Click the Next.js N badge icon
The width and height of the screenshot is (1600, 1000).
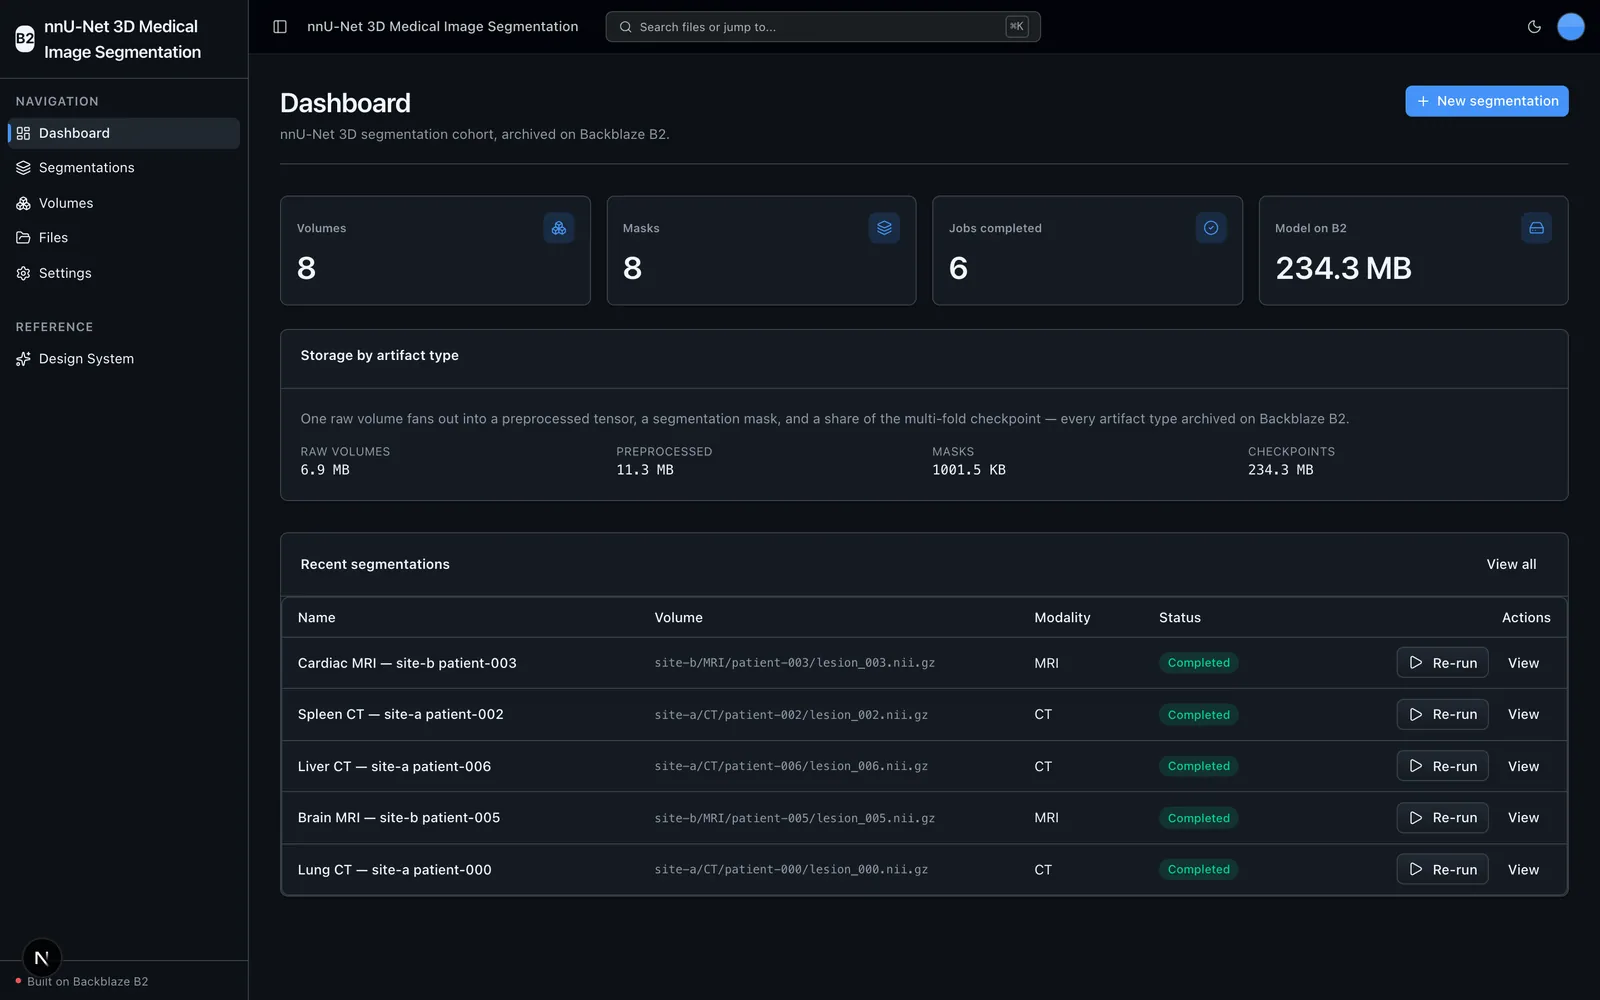[x=42, y=958]
